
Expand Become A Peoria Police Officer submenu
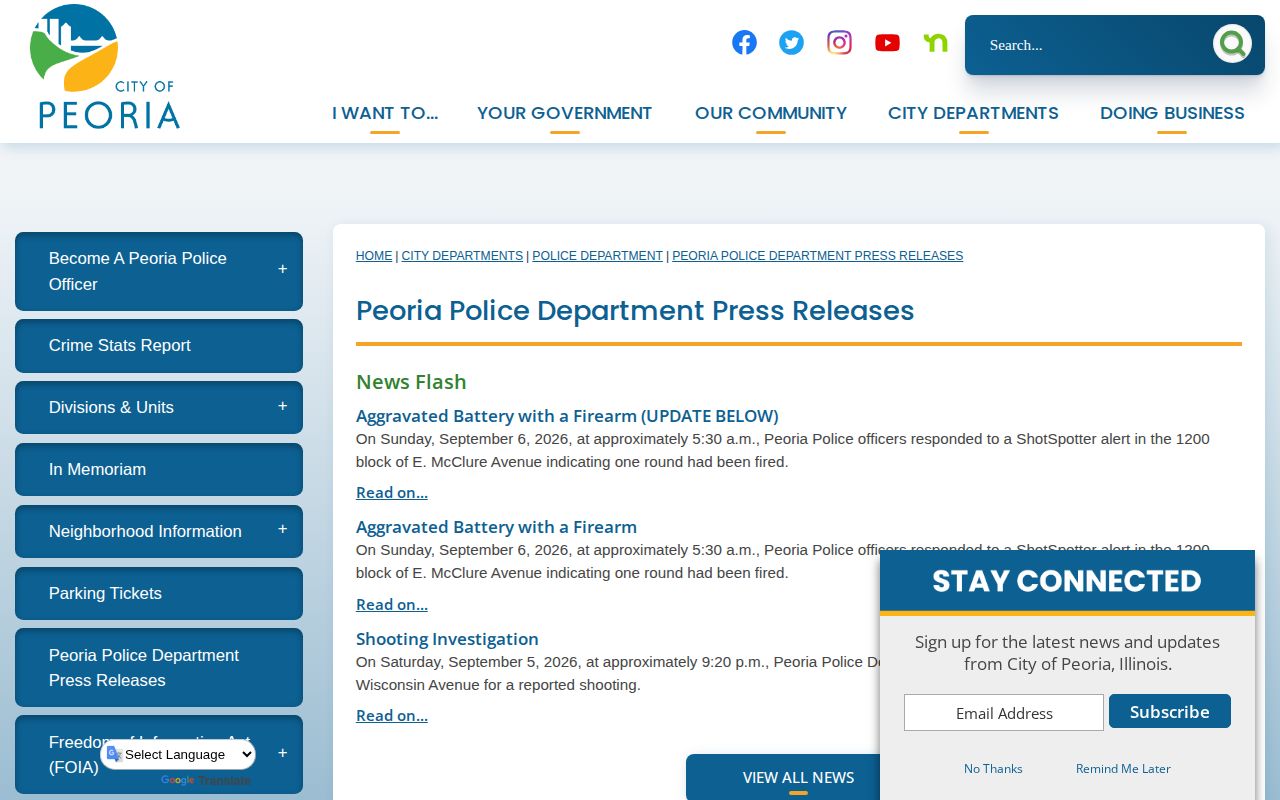(283, 270)
